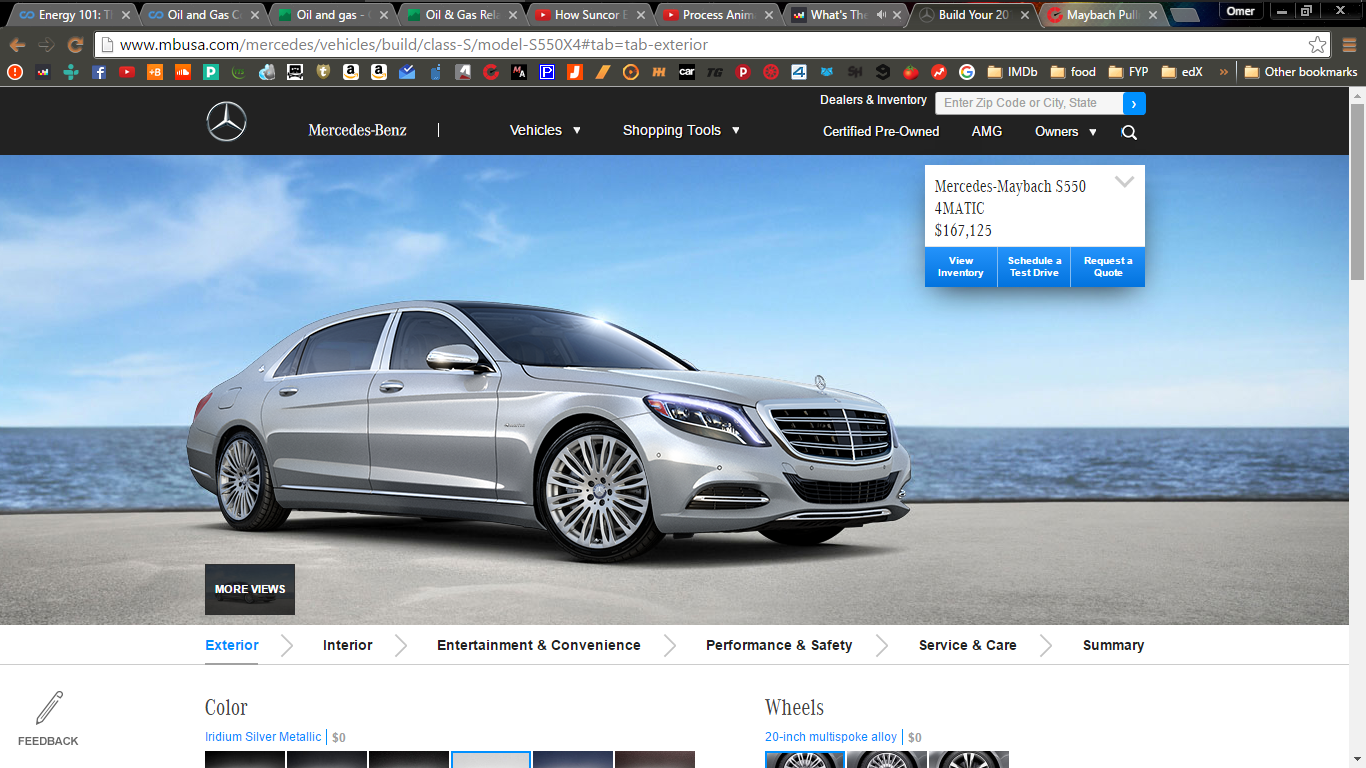Open the Certified Pre-Owned link
1366x768 pixels.
pos(881,132)
